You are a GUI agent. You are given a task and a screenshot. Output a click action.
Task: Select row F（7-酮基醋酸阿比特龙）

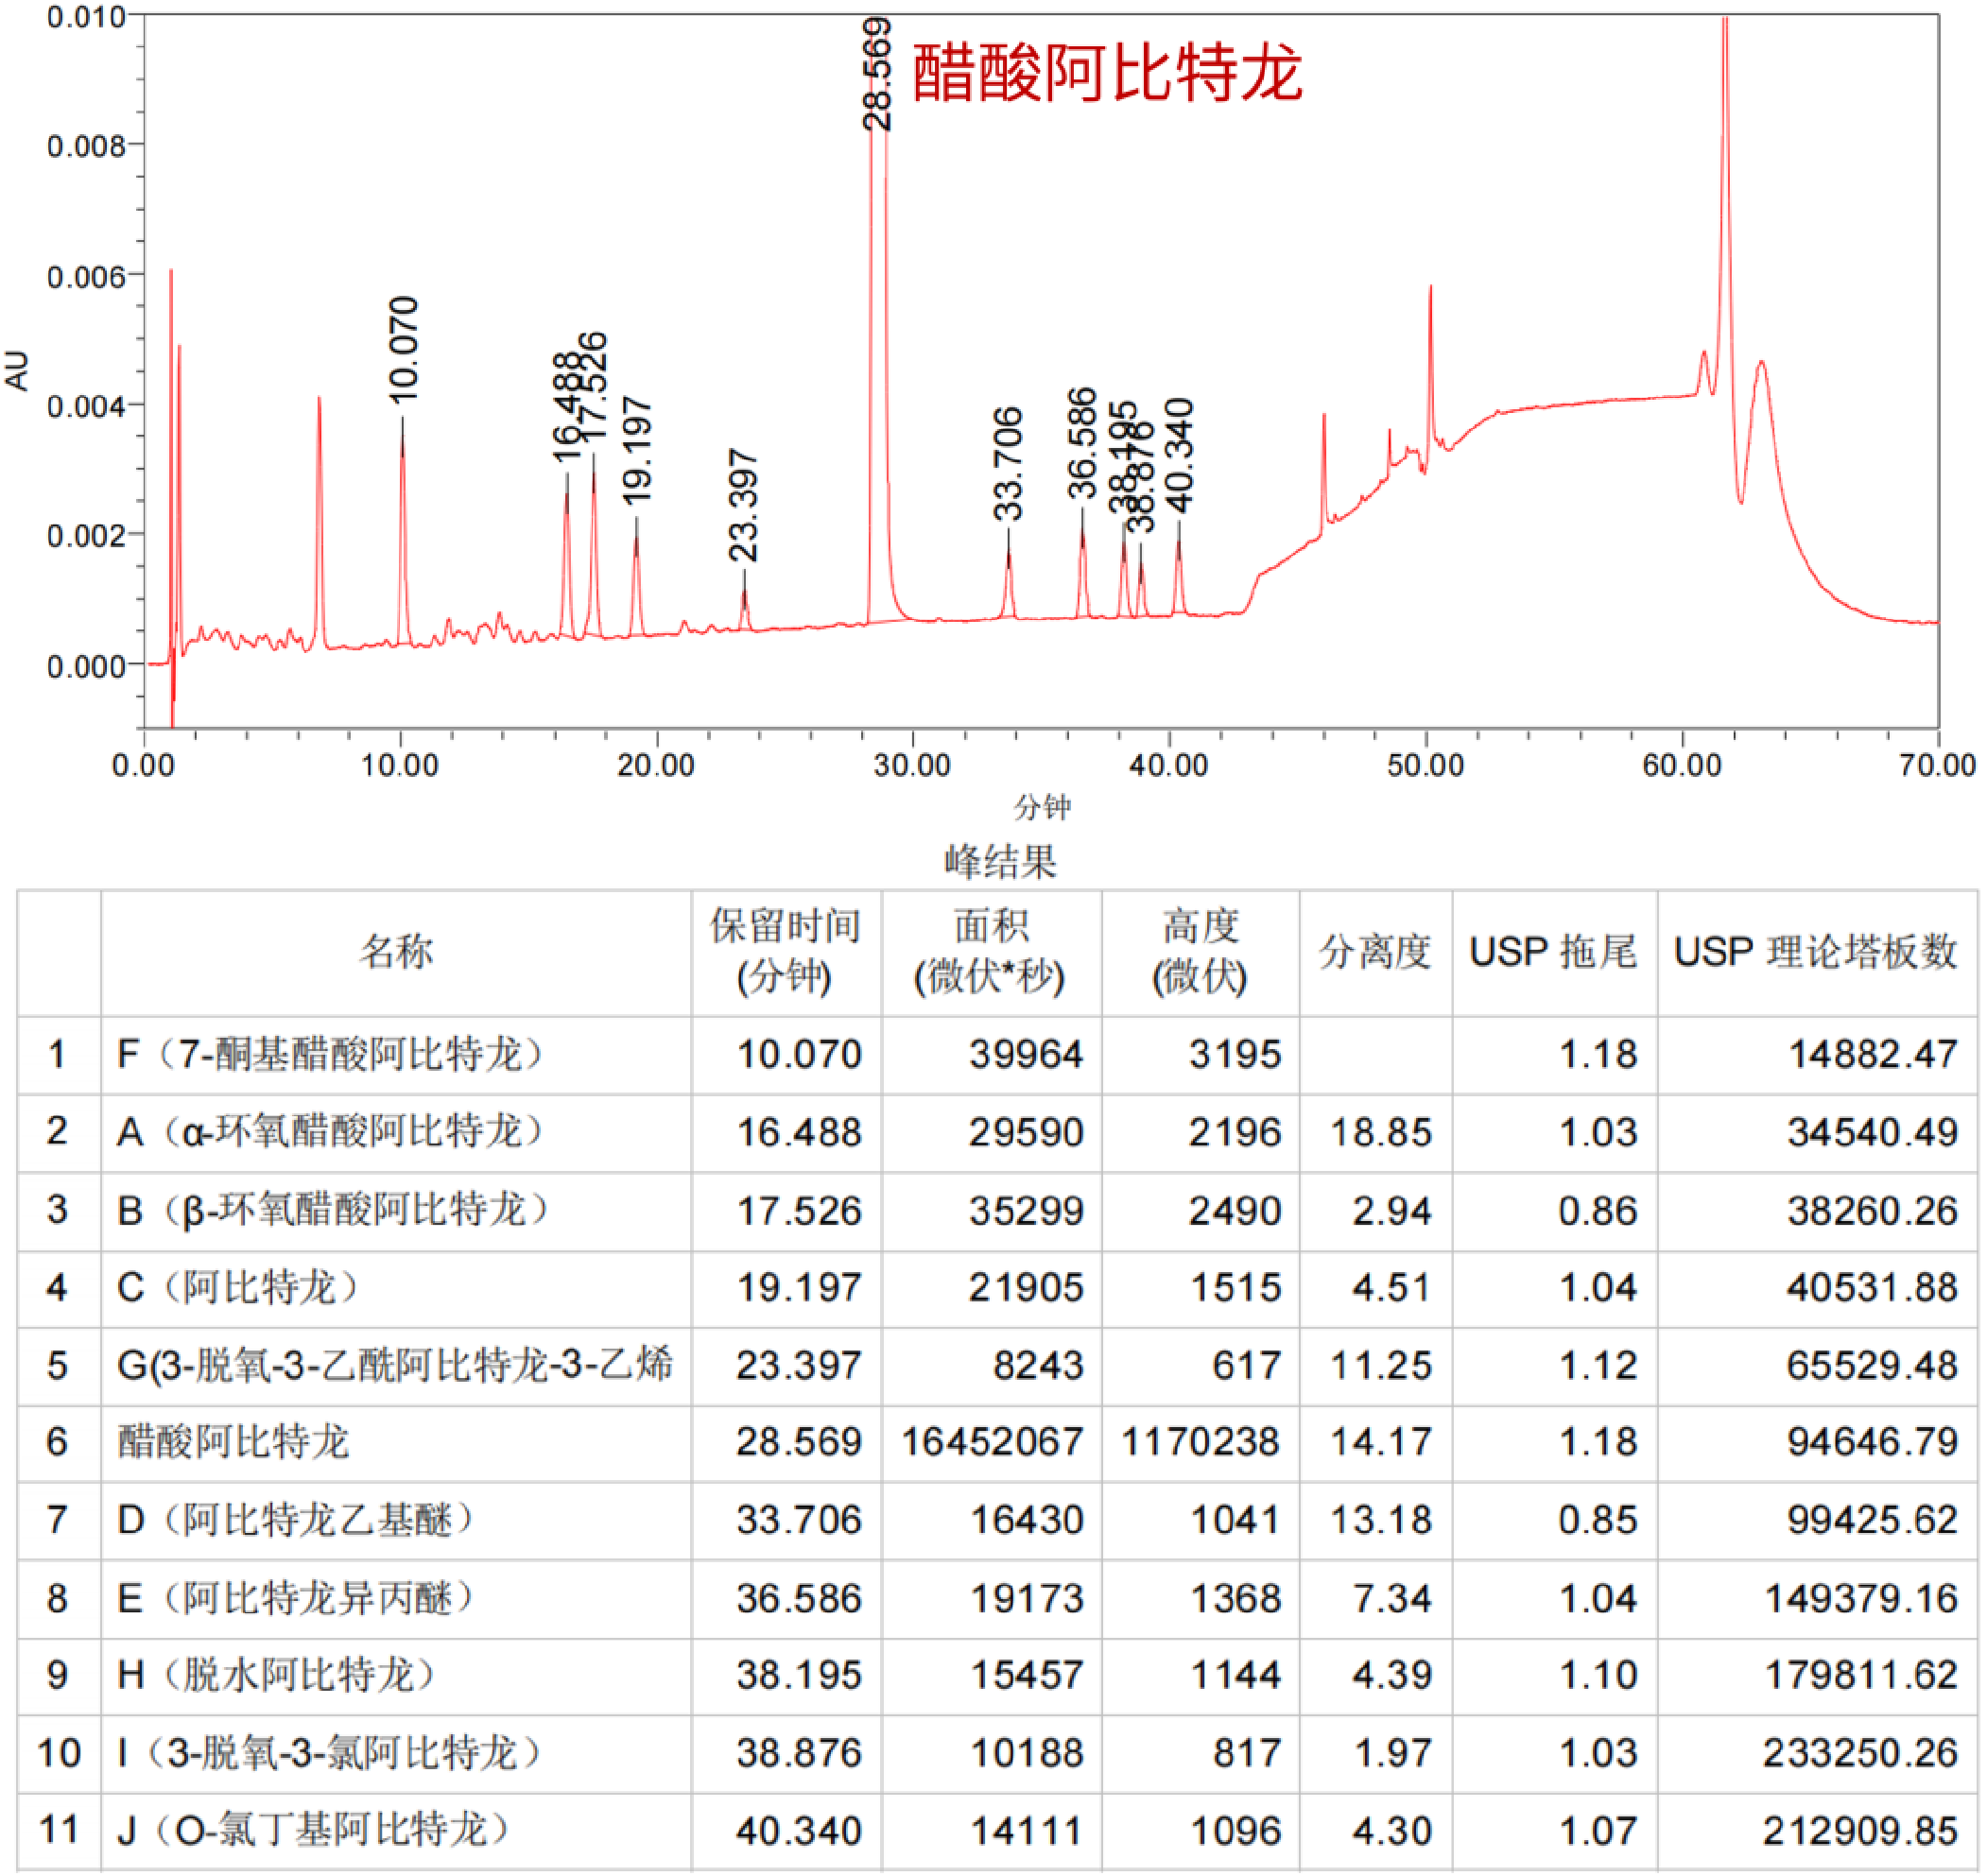tap(997, 1056)
